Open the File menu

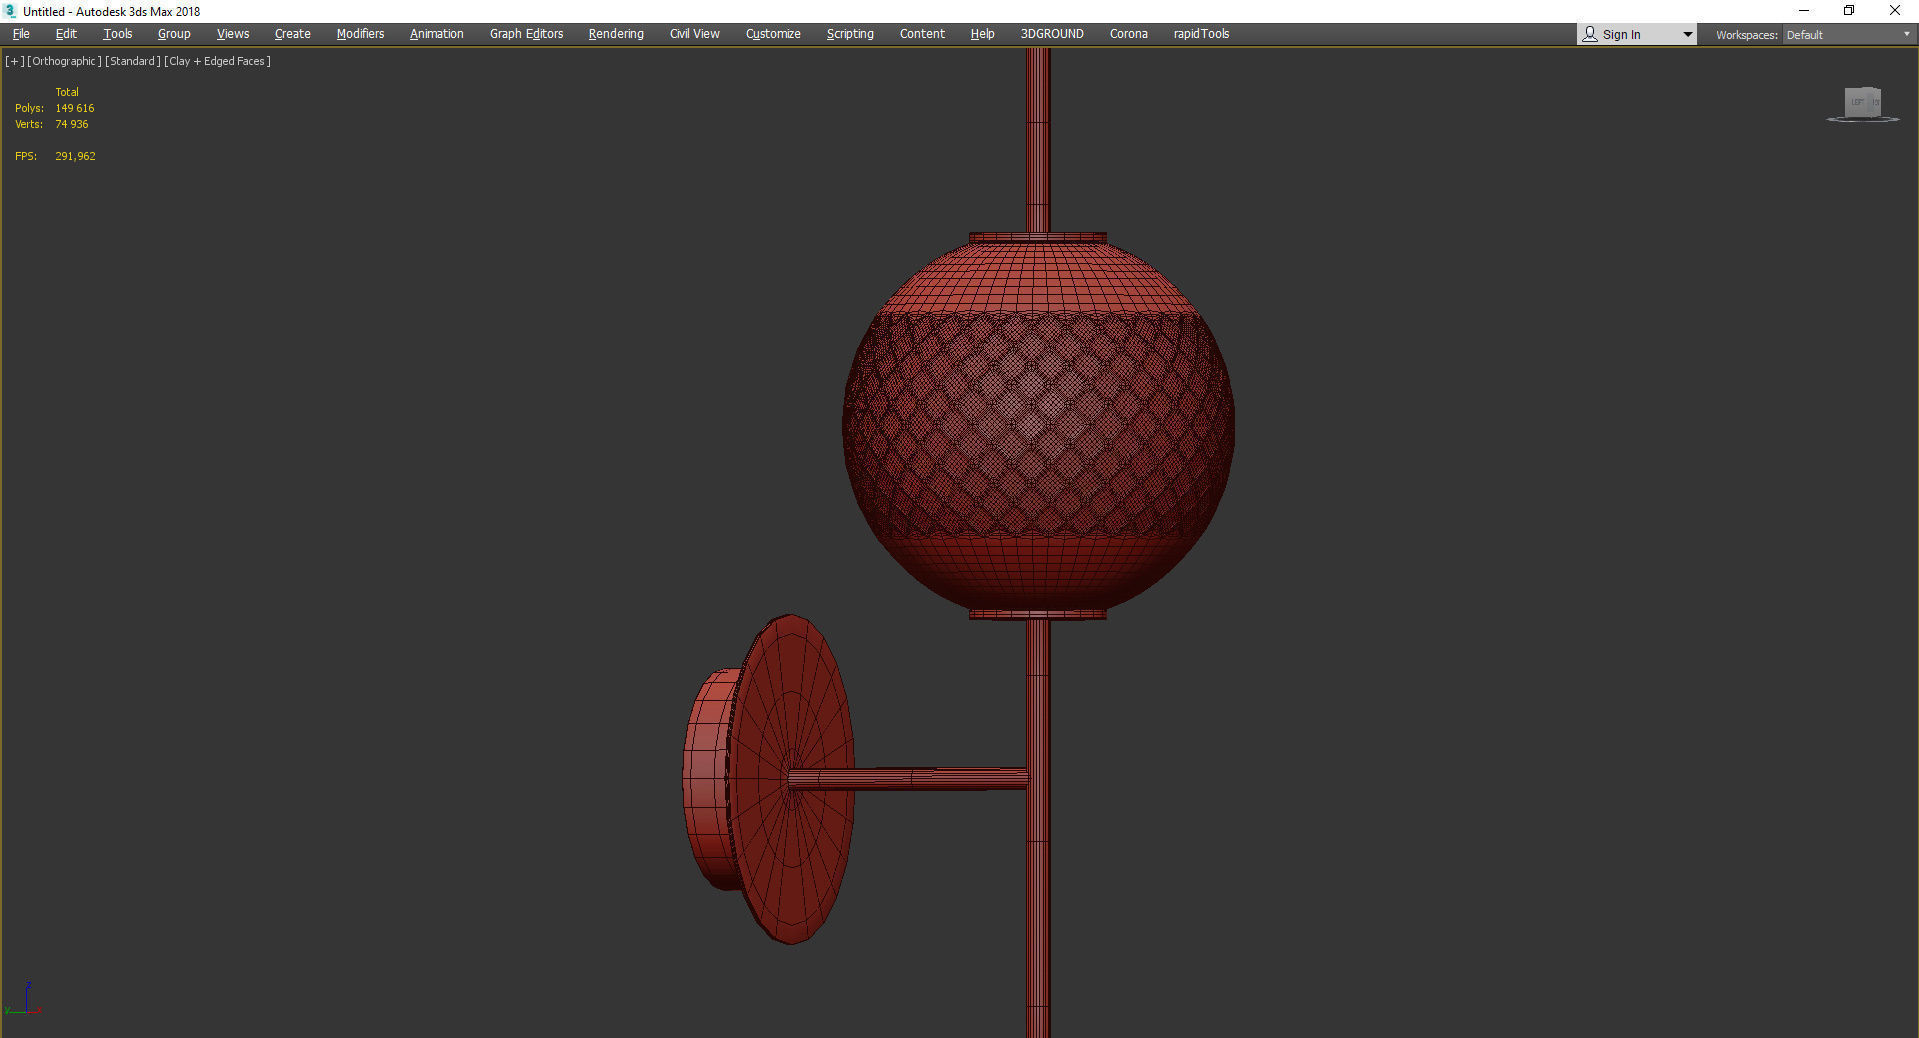(x=21, y=34)
